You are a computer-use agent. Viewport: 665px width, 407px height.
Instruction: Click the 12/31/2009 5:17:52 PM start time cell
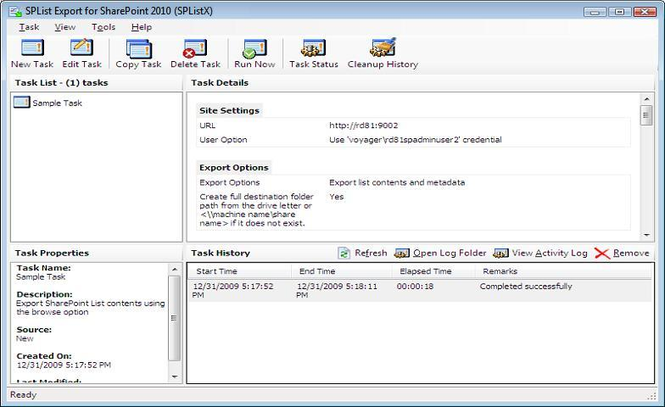click(x=233, y=290)
